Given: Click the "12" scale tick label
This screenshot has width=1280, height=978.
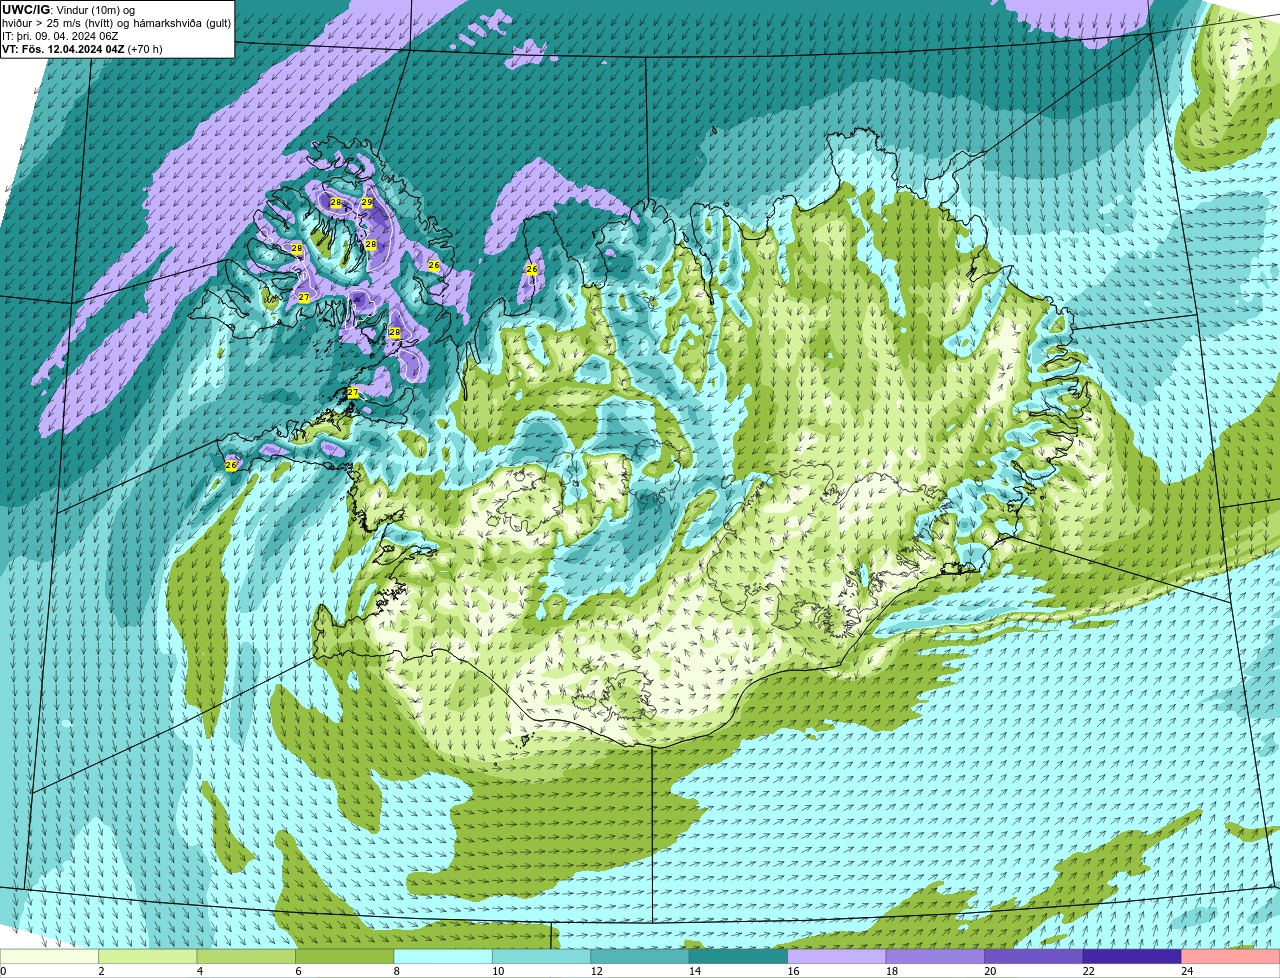Looking at the screenshot, I should pyautogui.click(x=596, y=971).
